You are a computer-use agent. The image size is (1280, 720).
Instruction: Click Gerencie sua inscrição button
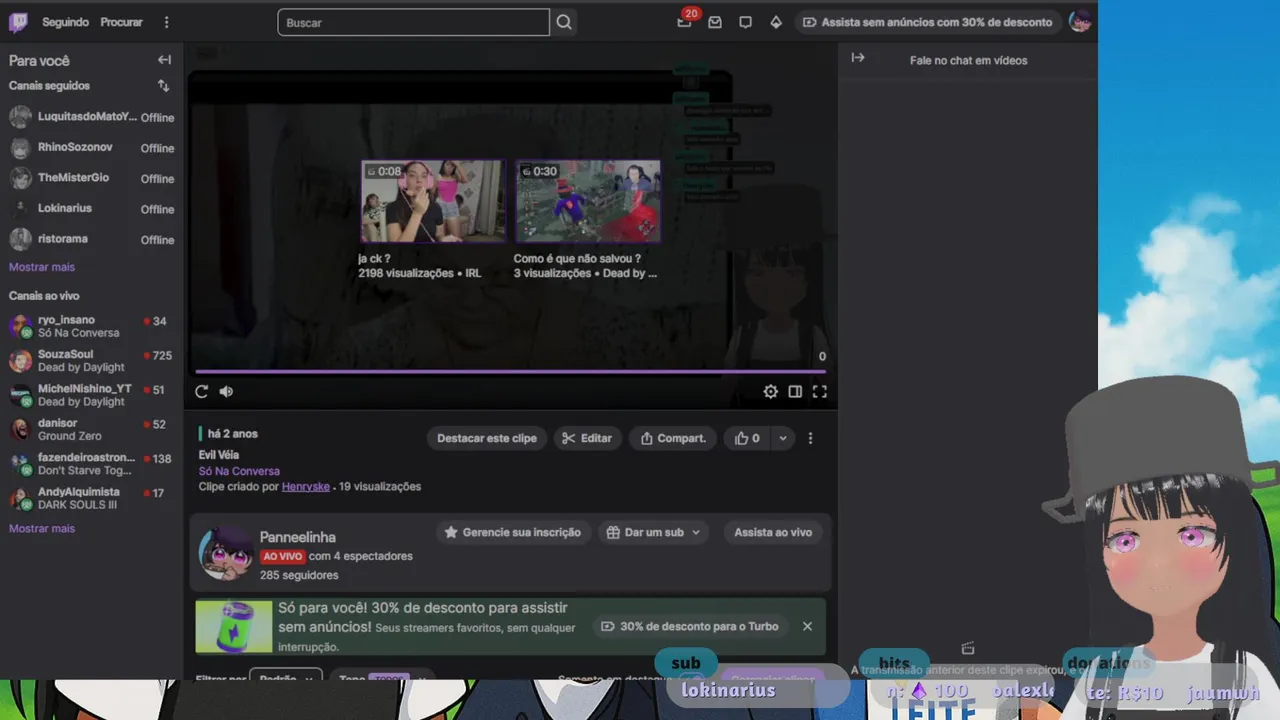513,532
